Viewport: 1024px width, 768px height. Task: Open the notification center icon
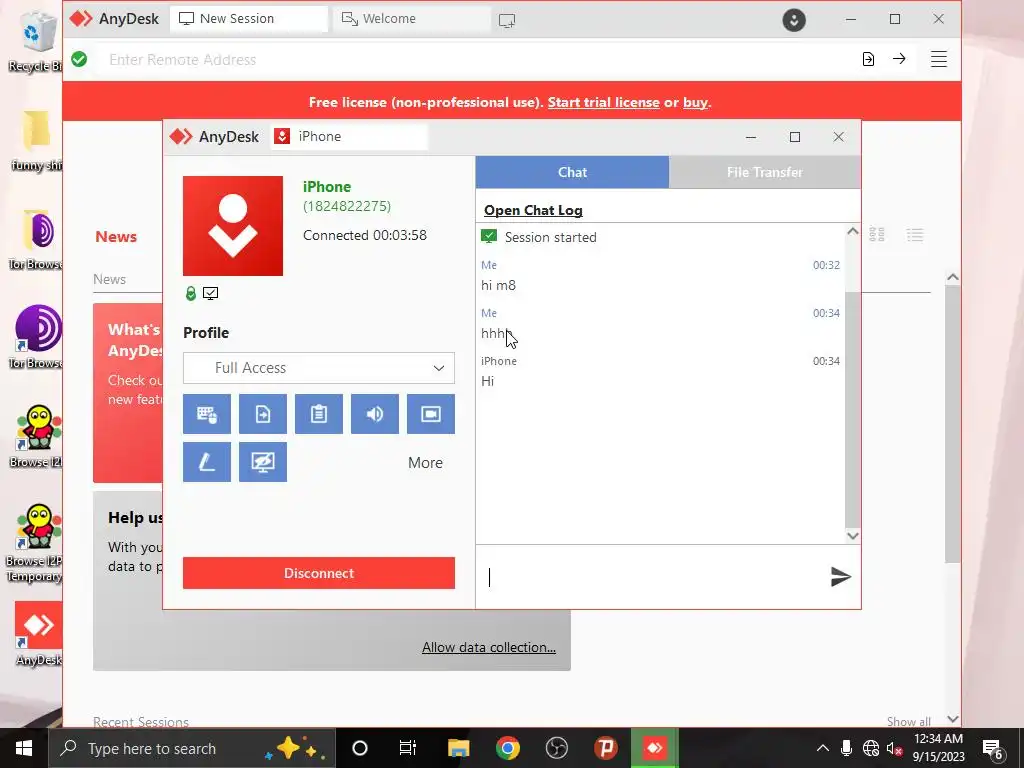[x=993, y=749]
